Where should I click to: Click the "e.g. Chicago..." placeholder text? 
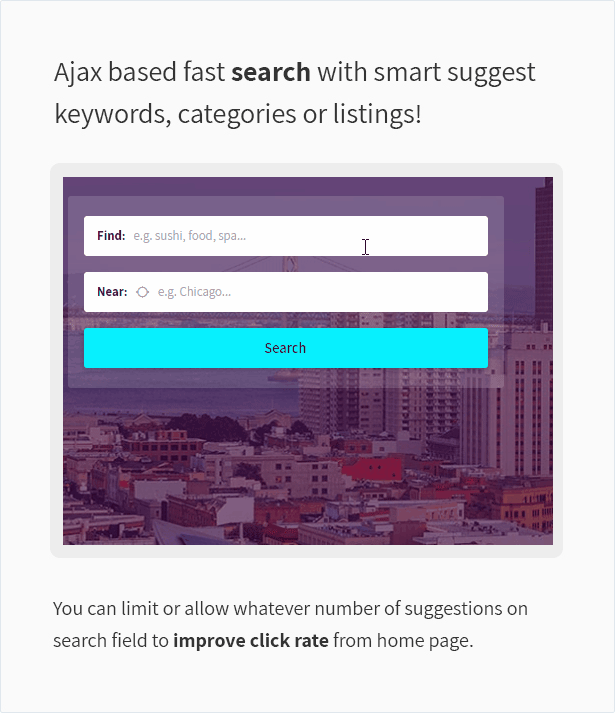pyautogui.click(x=194, y=292)
